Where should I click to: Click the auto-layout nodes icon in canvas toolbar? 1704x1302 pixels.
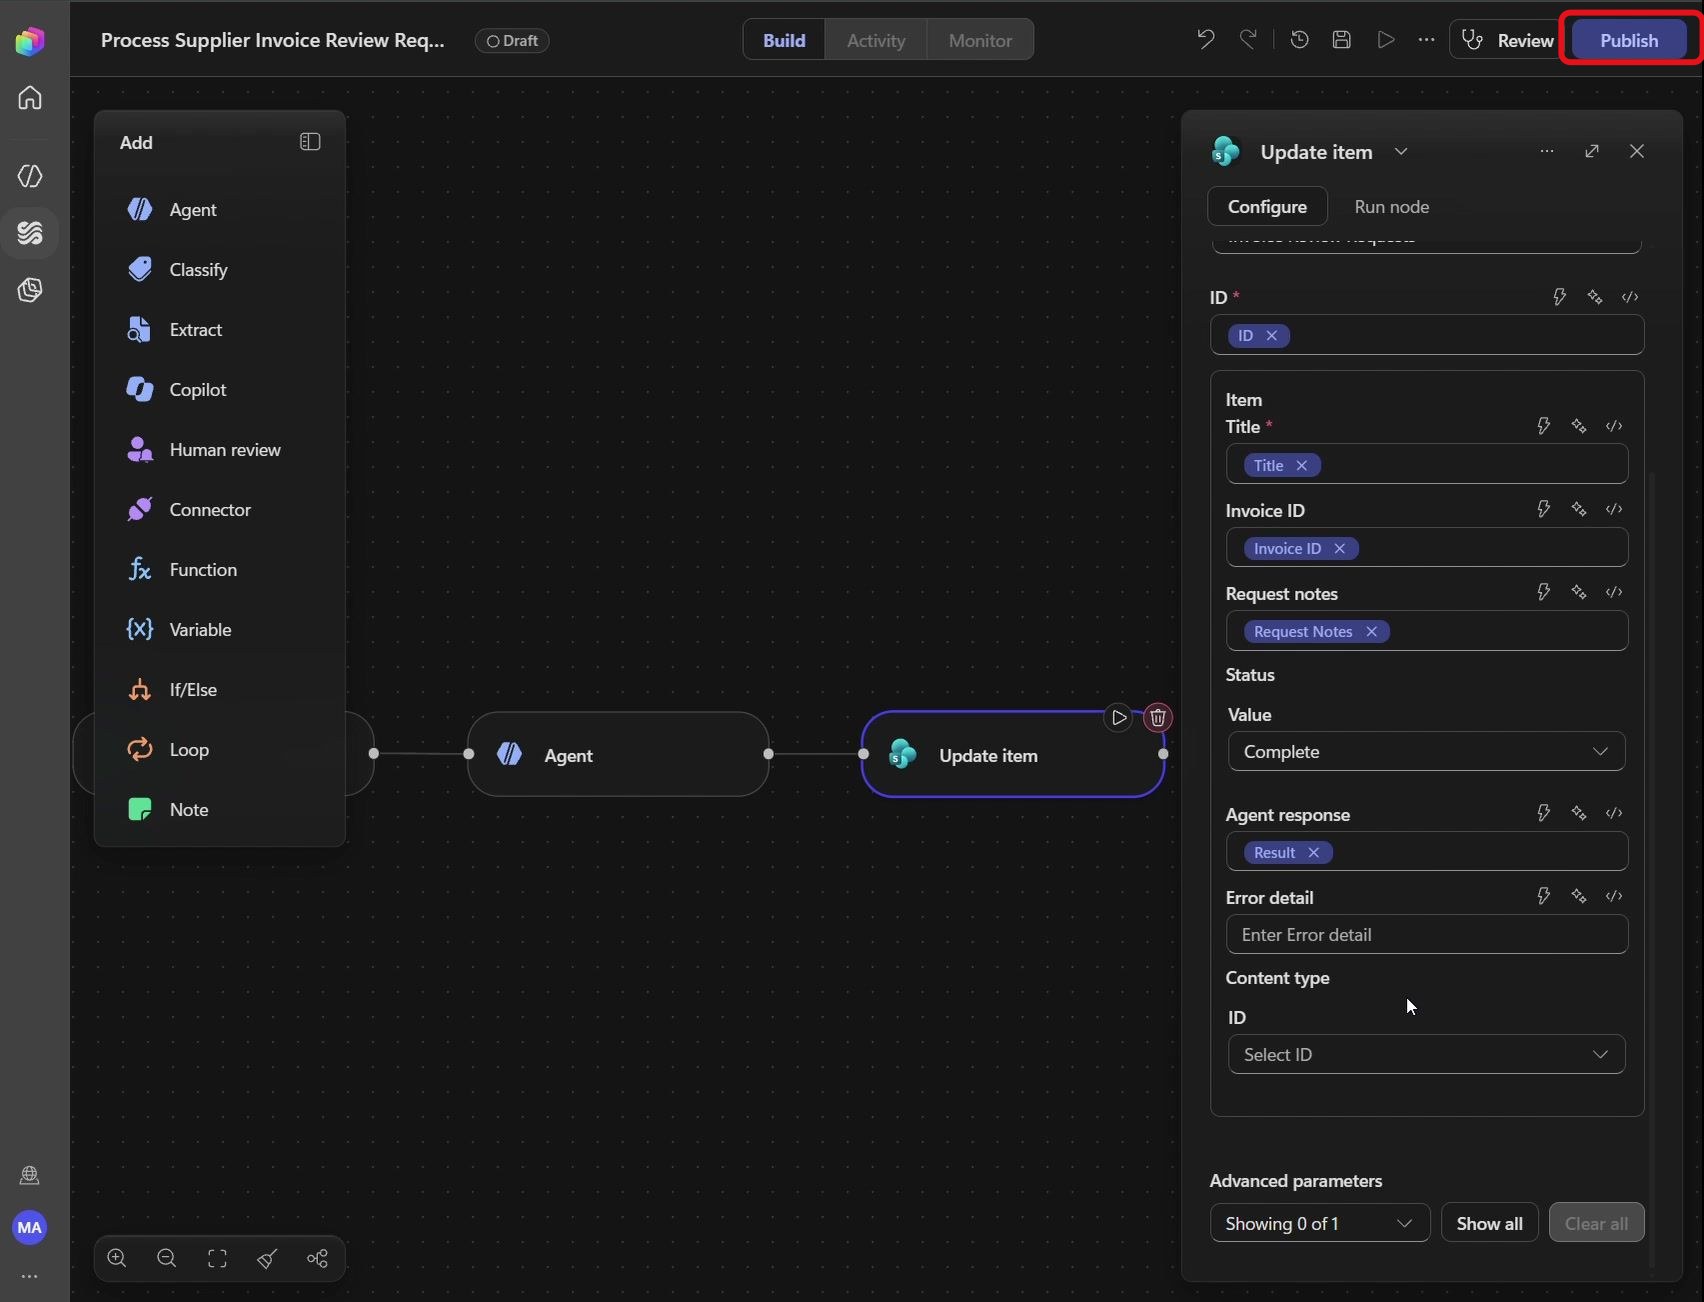point(317,1258)
